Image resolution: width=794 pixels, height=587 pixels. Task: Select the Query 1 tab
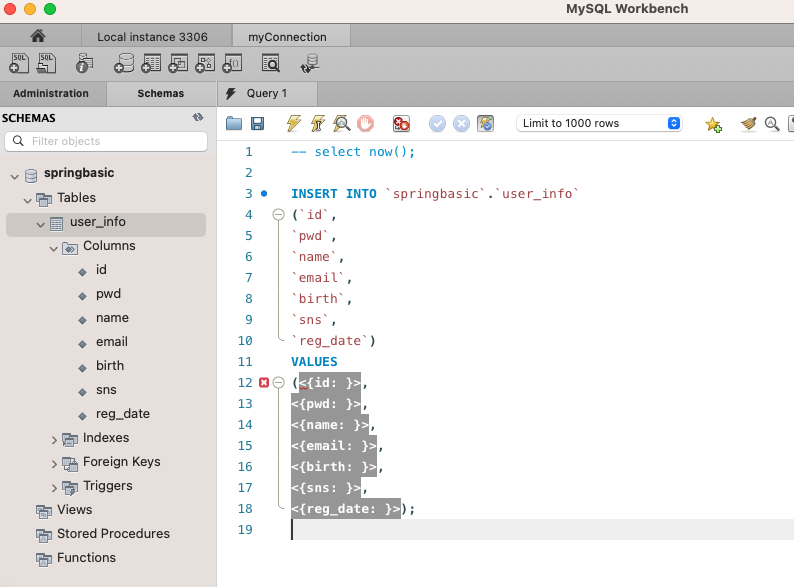point(267,93)
